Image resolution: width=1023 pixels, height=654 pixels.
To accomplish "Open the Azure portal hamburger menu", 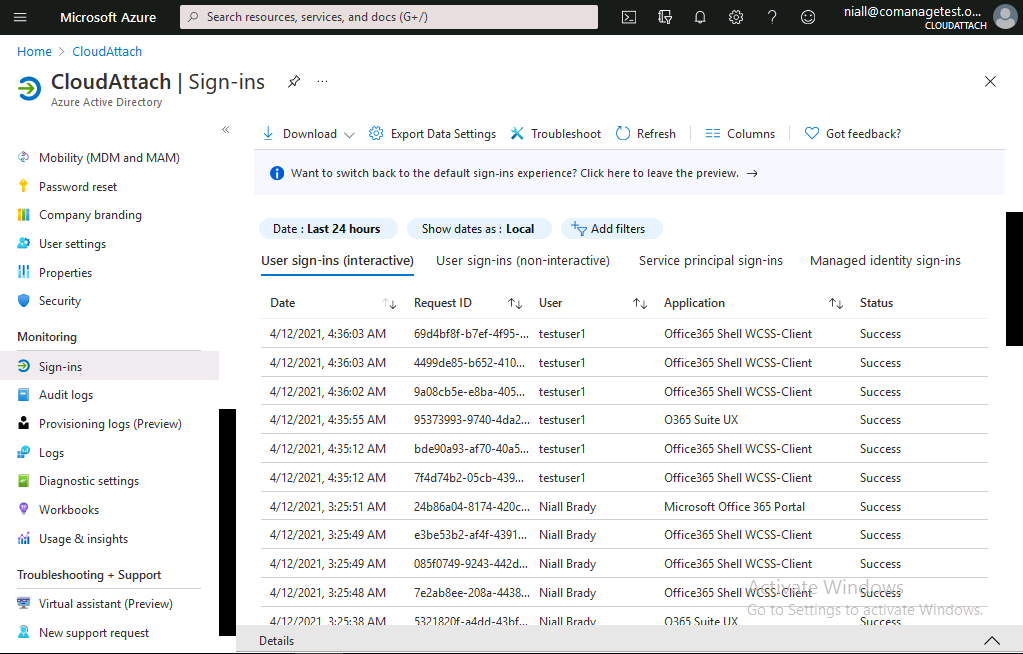I will click(x=20, y=17).
